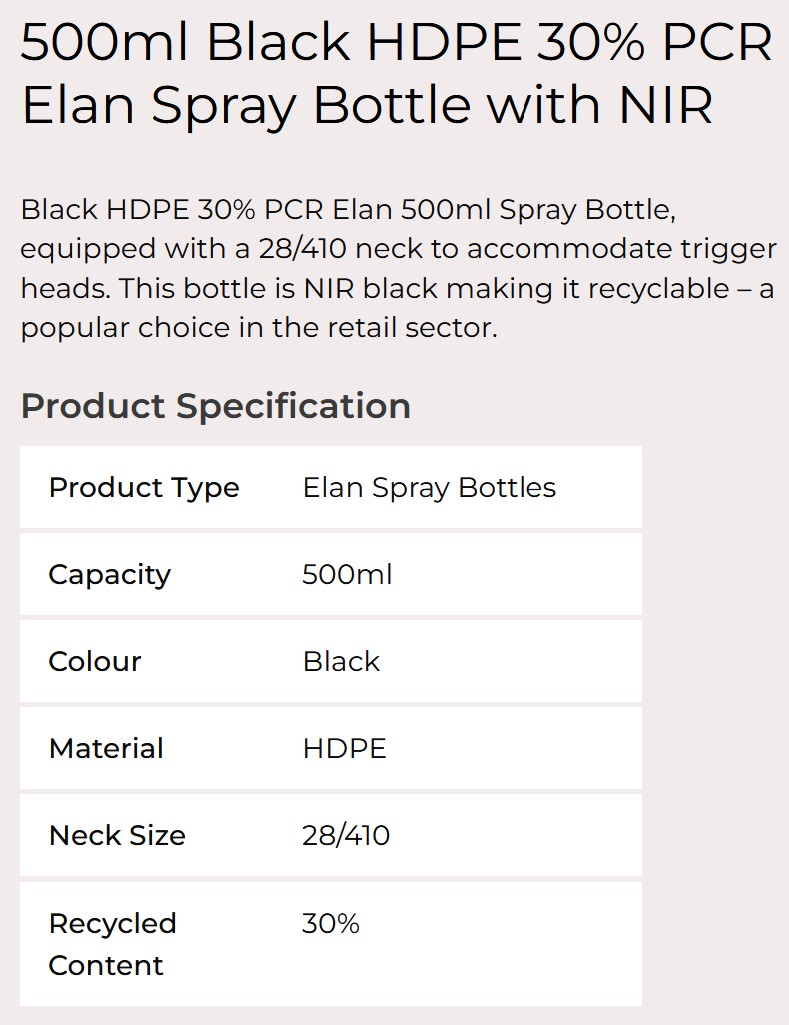789x1025 pixels.
Task: Click the product title heading
Action: click(397, 73)
